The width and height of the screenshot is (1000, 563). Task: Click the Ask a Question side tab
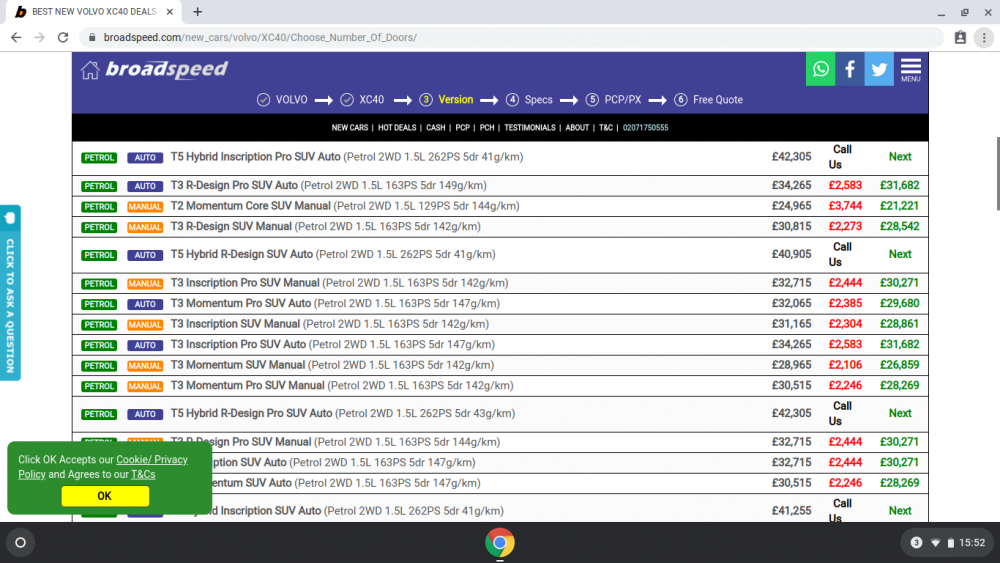click(10, 293)
